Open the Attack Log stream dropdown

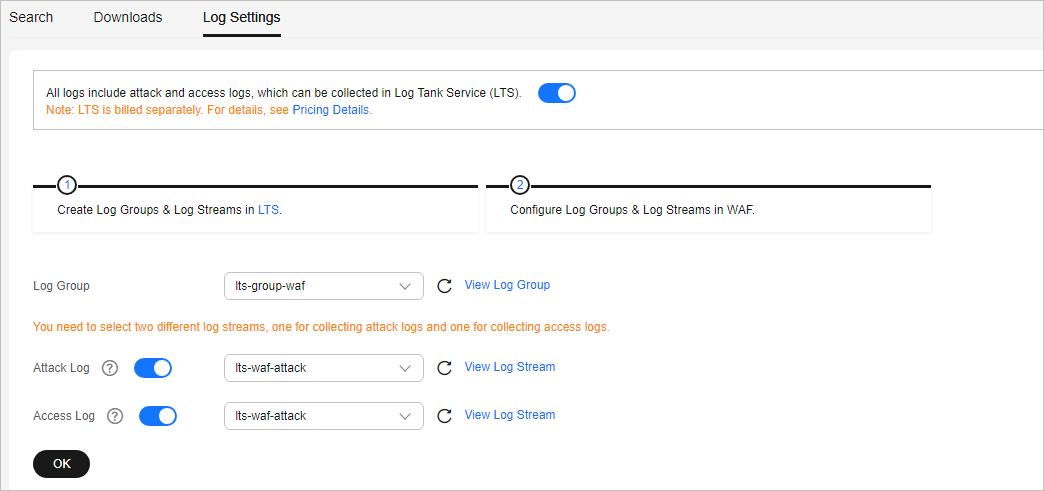[324, 368]
